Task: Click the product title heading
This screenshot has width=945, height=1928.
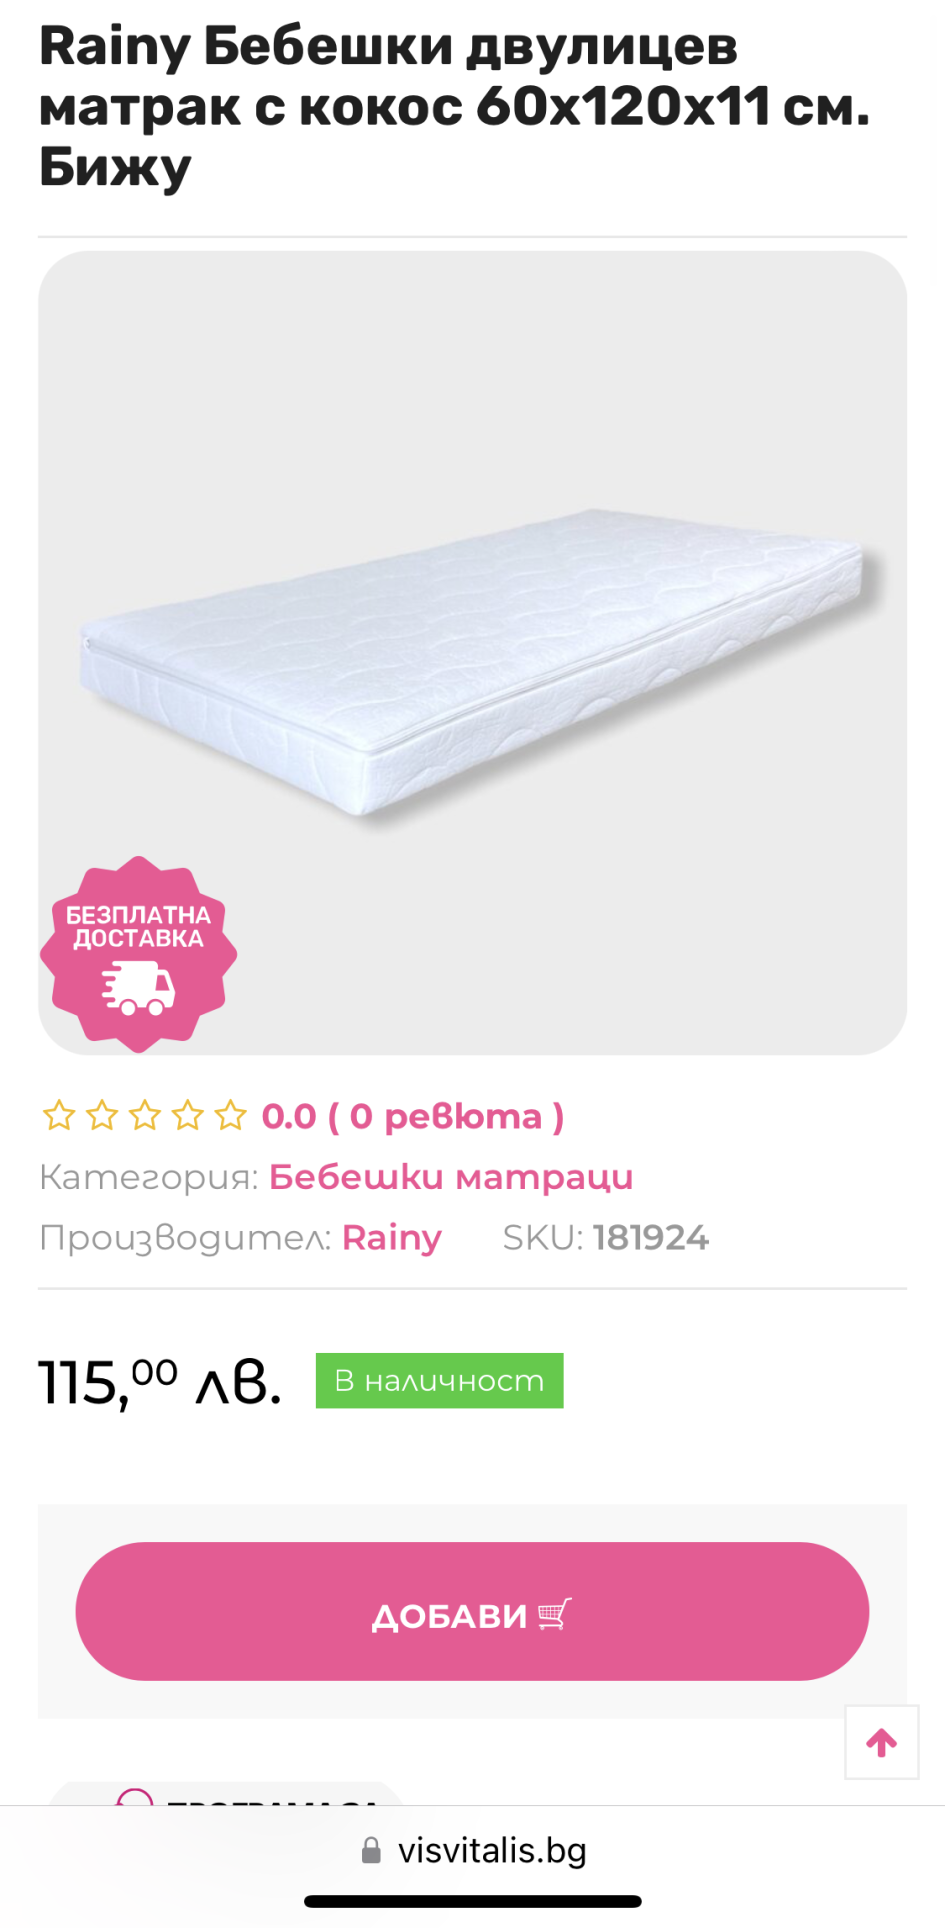Action: tap(455, 106)
